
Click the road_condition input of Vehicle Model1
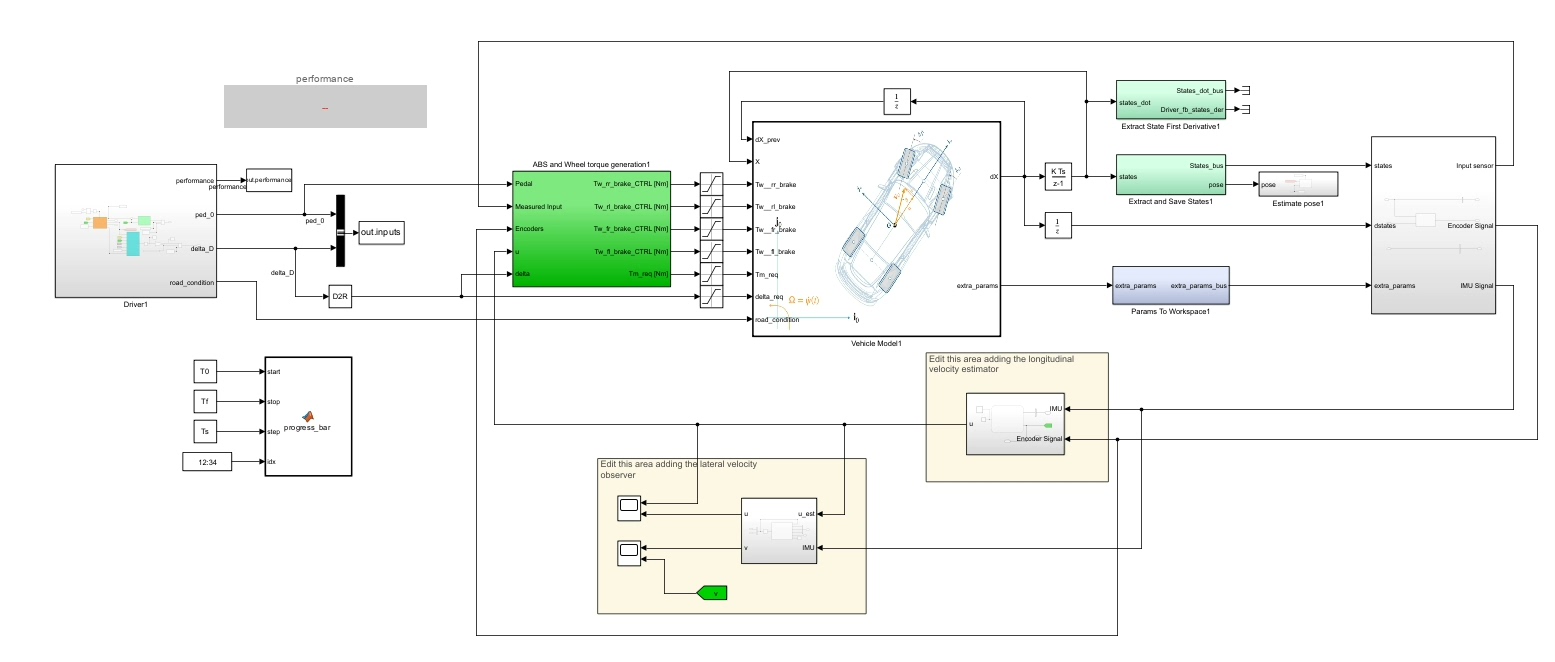777,320
